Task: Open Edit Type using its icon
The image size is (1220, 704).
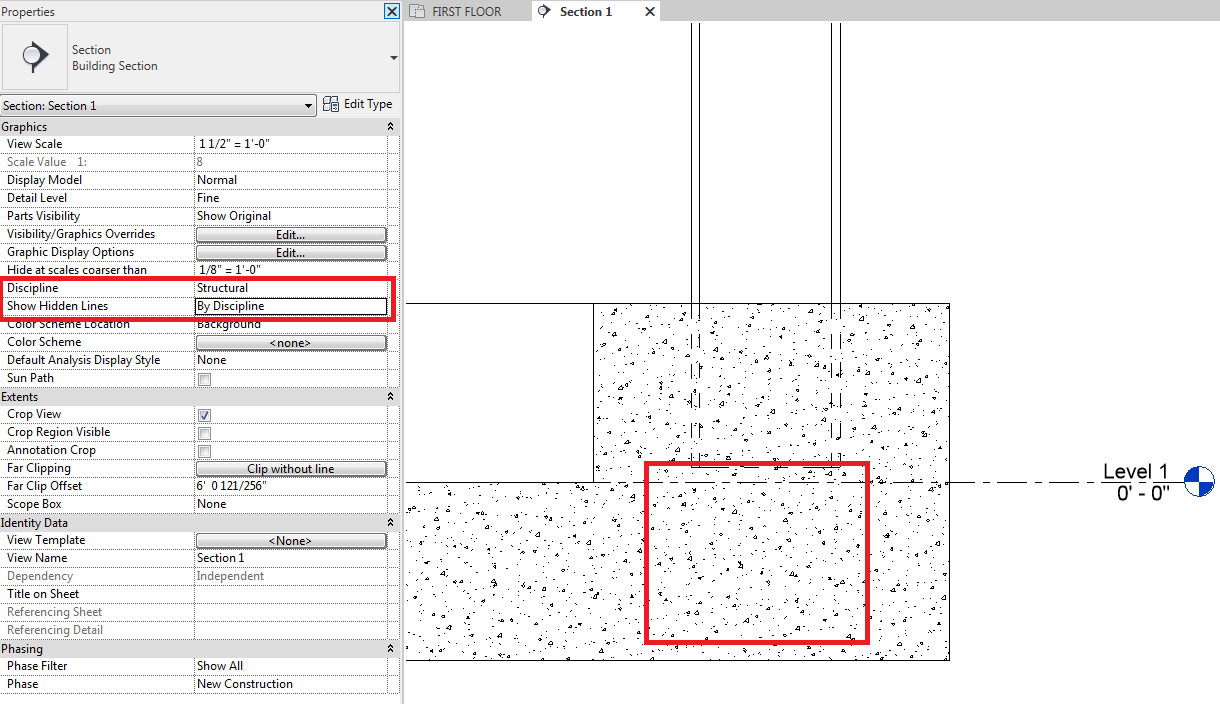Action: pyautogui.click(x=330, y=103)
